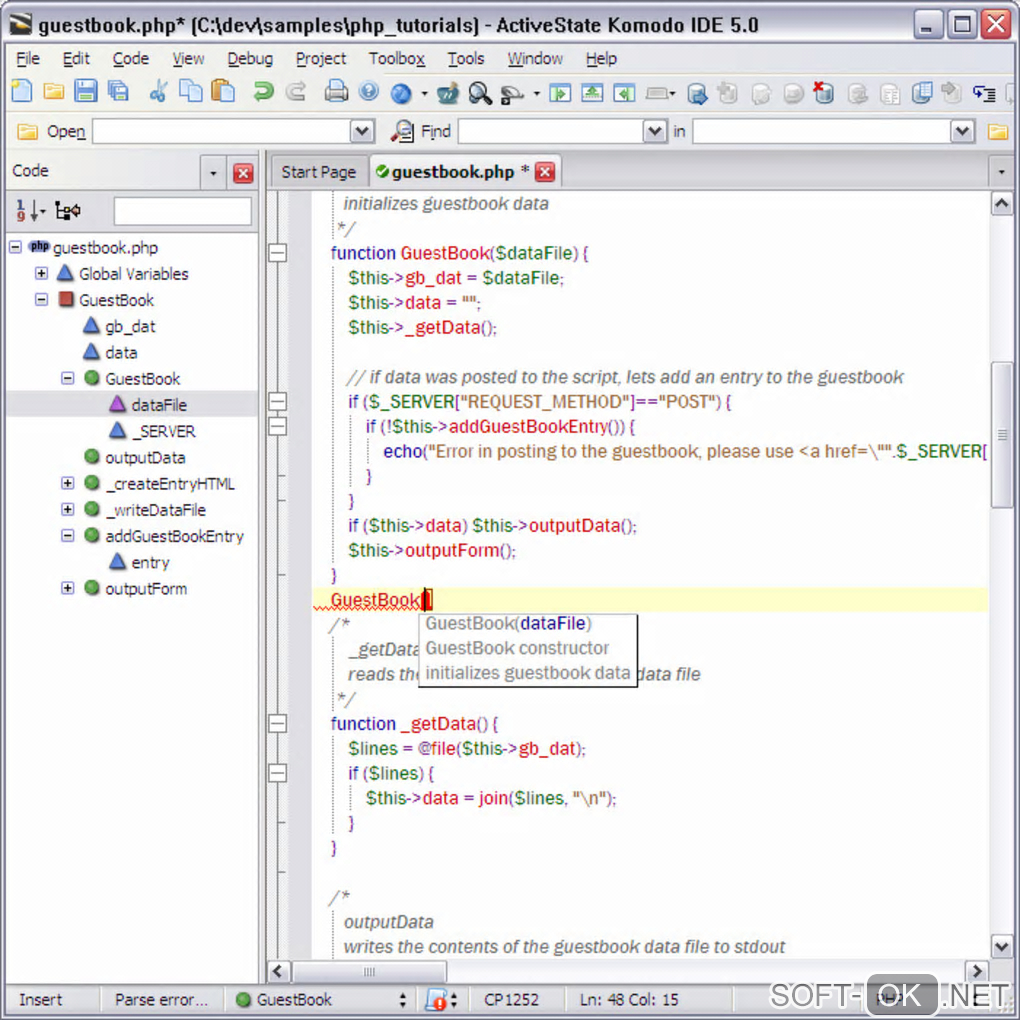
Task: Expand the Global Variables tree node
Action: pos(41,274)
